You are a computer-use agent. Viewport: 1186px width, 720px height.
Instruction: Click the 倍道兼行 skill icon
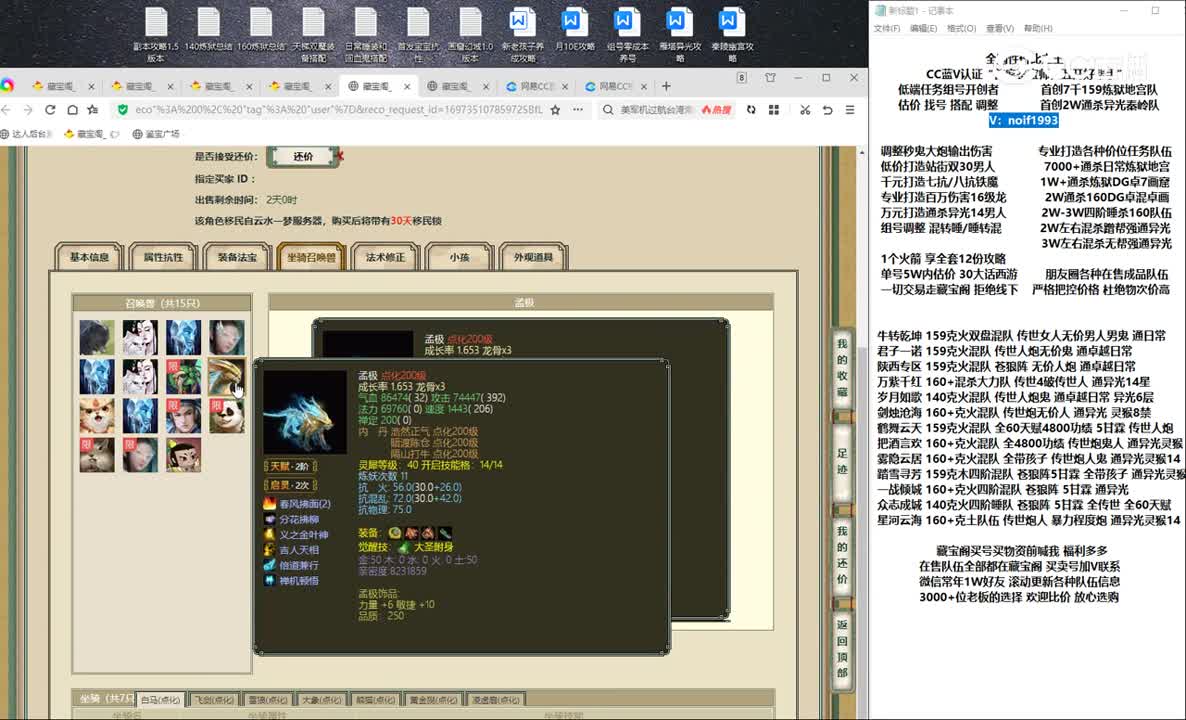point(269,565)
